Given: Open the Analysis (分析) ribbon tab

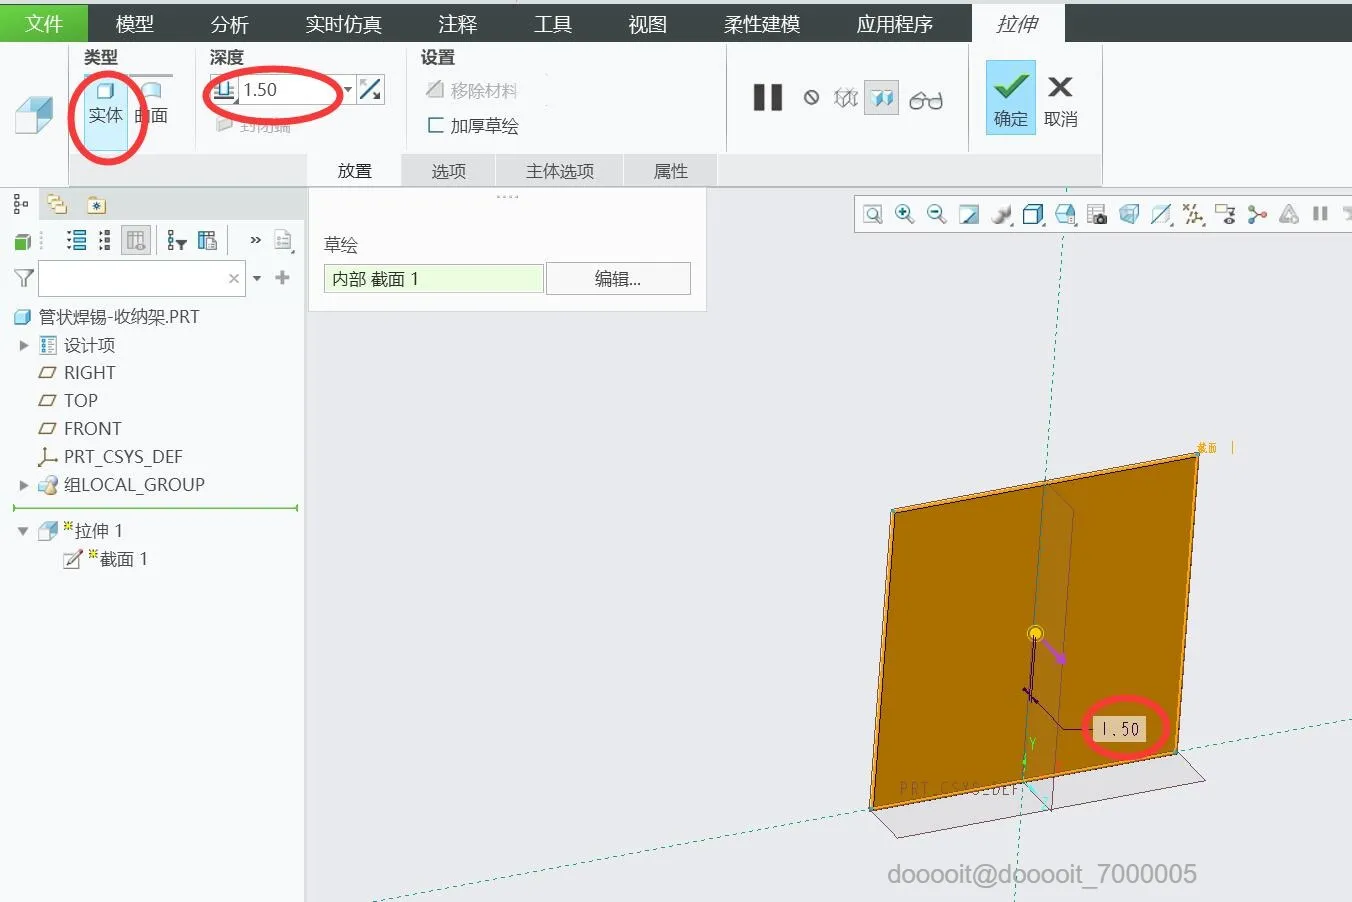Looking at the screenshot, I should pyautogui.click(x=230, y=24).
